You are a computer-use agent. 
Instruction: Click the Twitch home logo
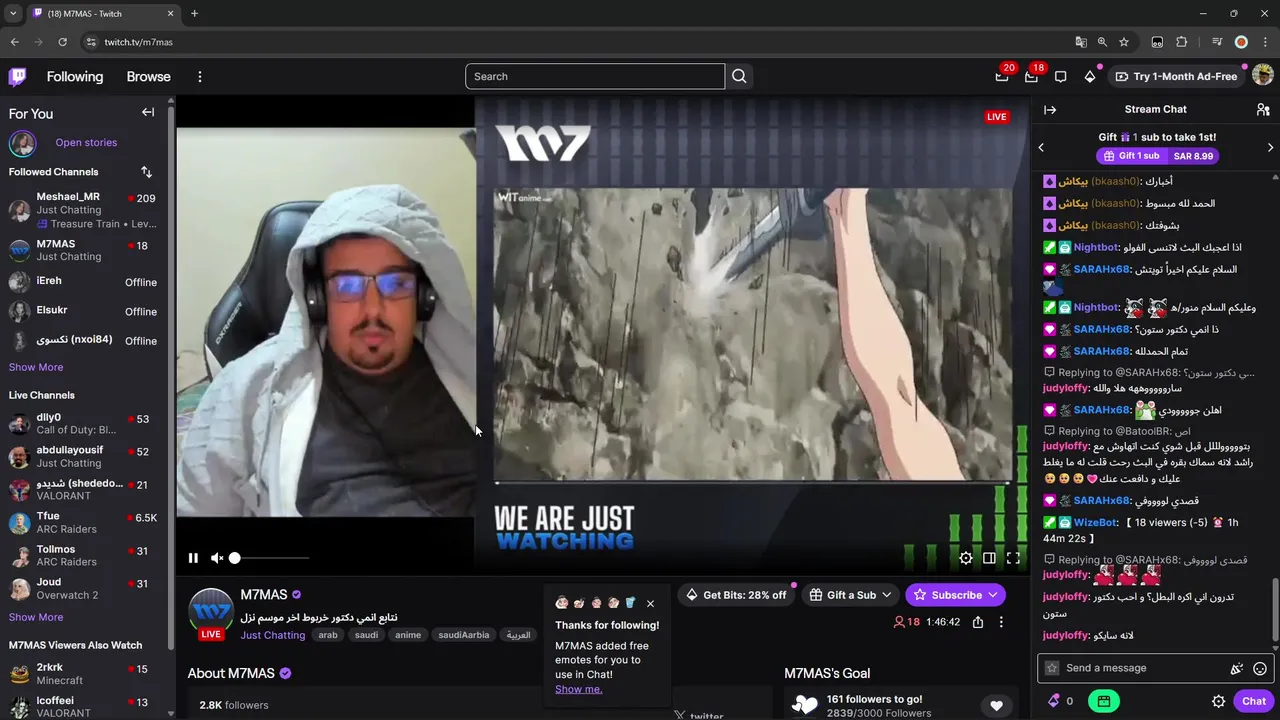pyautogui.click(x=18, y=77)
